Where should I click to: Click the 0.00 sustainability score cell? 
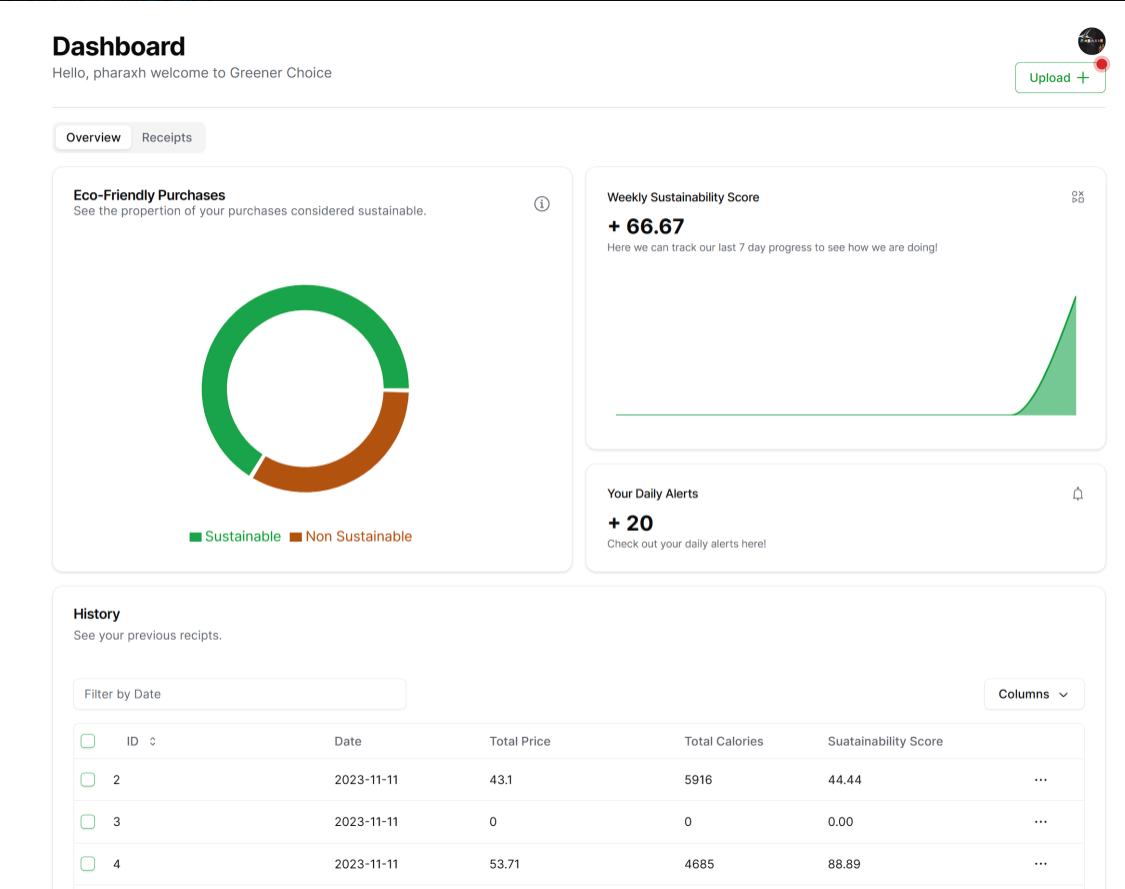point(840,822)
